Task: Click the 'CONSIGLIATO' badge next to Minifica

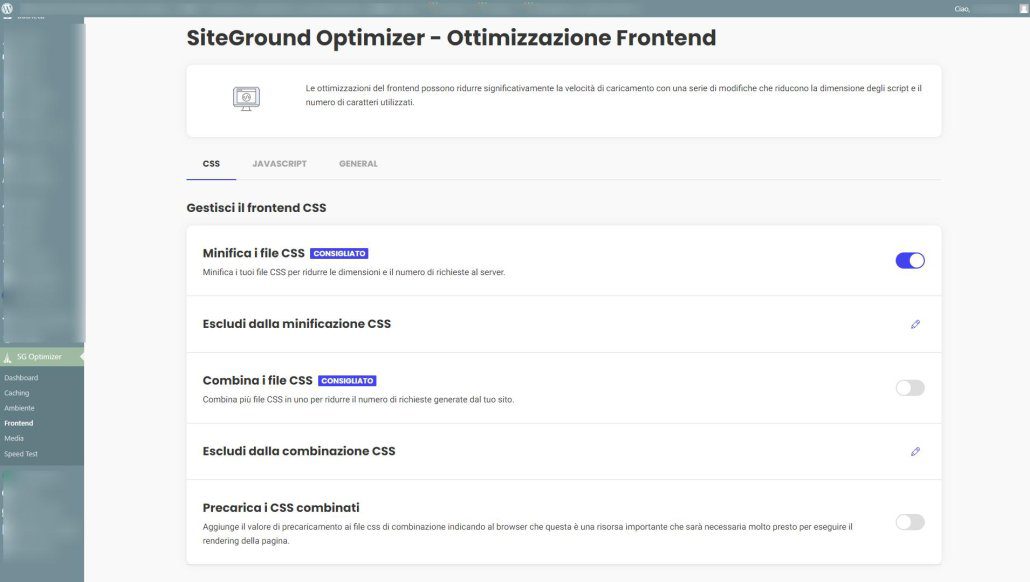Action: (x=340, y=253)
